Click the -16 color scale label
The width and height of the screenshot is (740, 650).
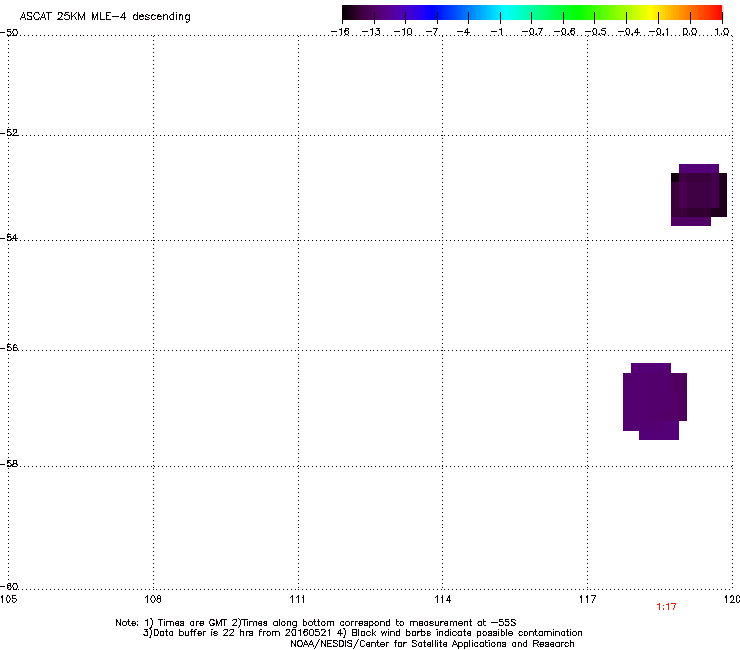click(340, 32)
